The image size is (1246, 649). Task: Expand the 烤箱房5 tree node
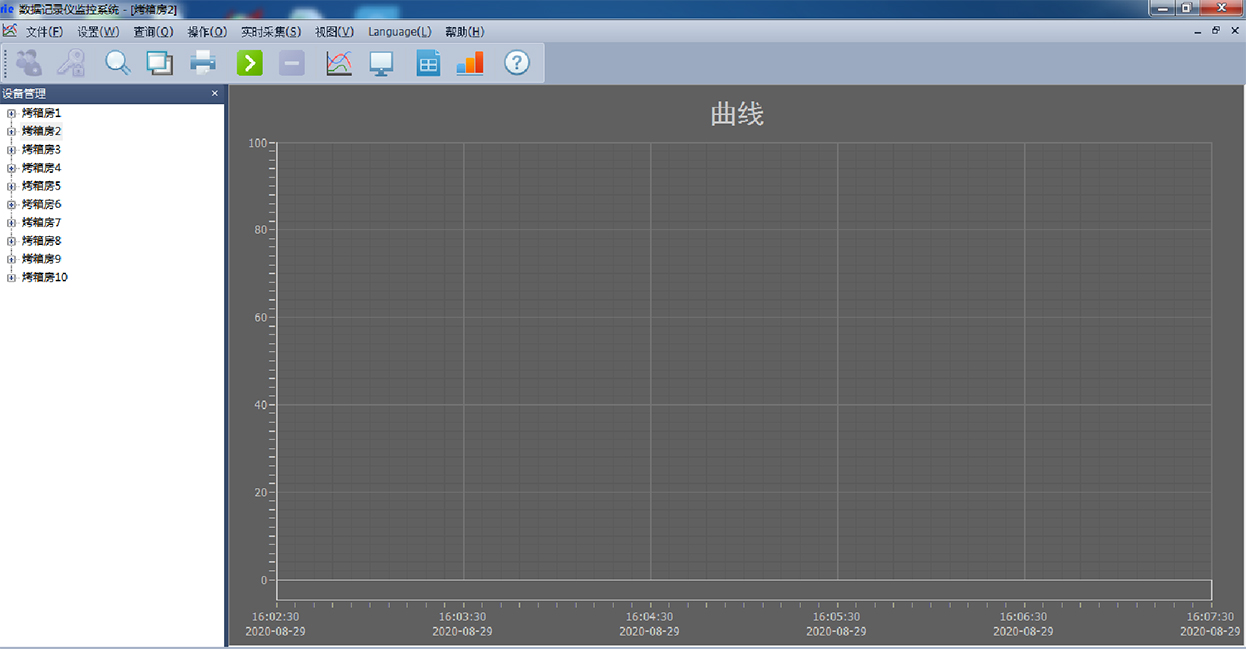coord(11,186)
